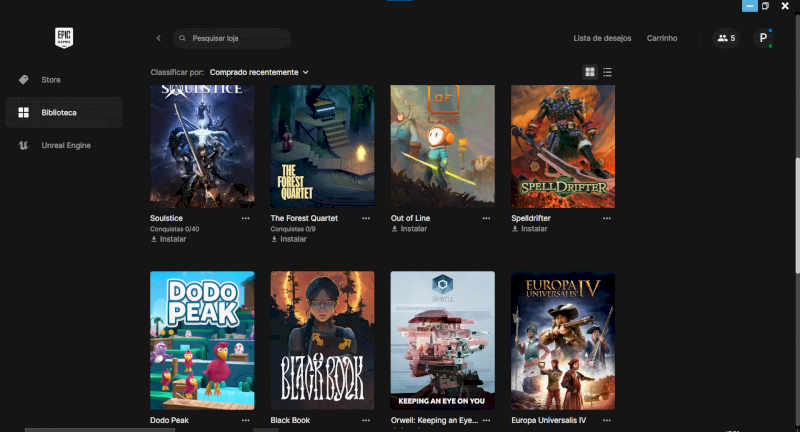Viewport: 800px width, 432px height.
Task: Switch to grid view
Action: (x=590, y=72)
